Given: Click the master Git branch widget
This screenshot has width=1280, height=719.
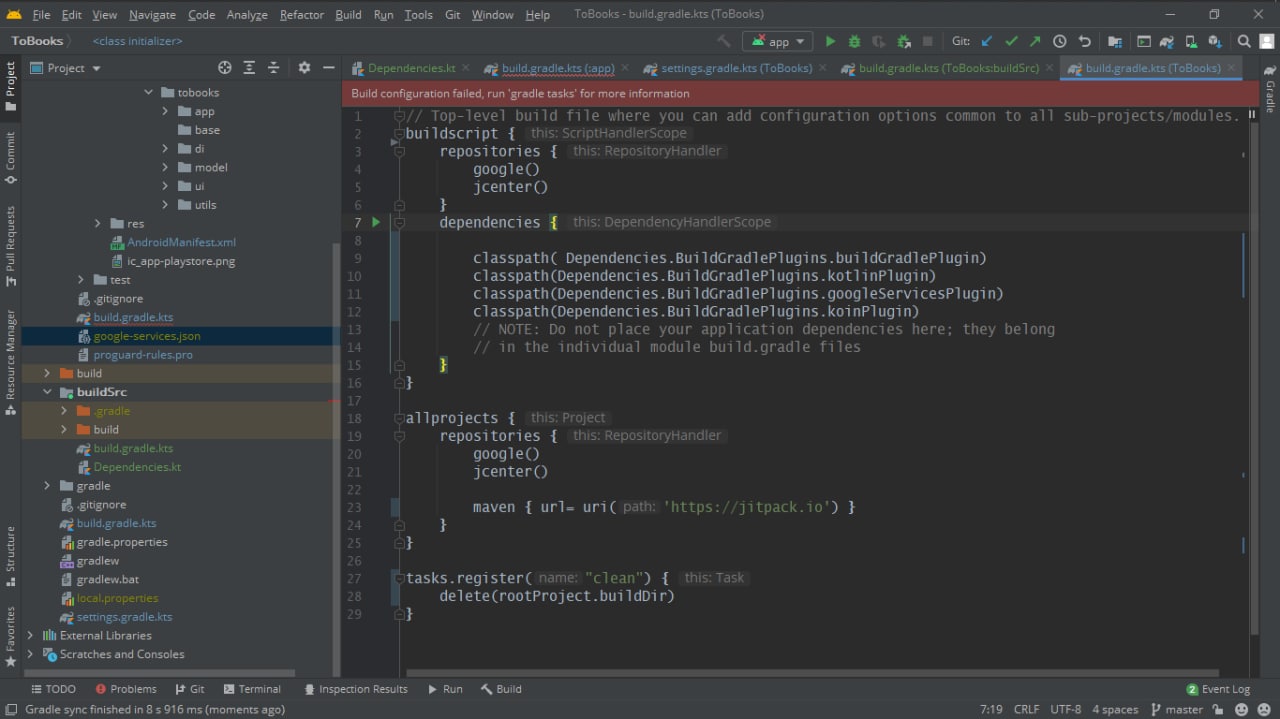Looking at the screenshot, I should pyautogui.click(x=1177, y=709).
